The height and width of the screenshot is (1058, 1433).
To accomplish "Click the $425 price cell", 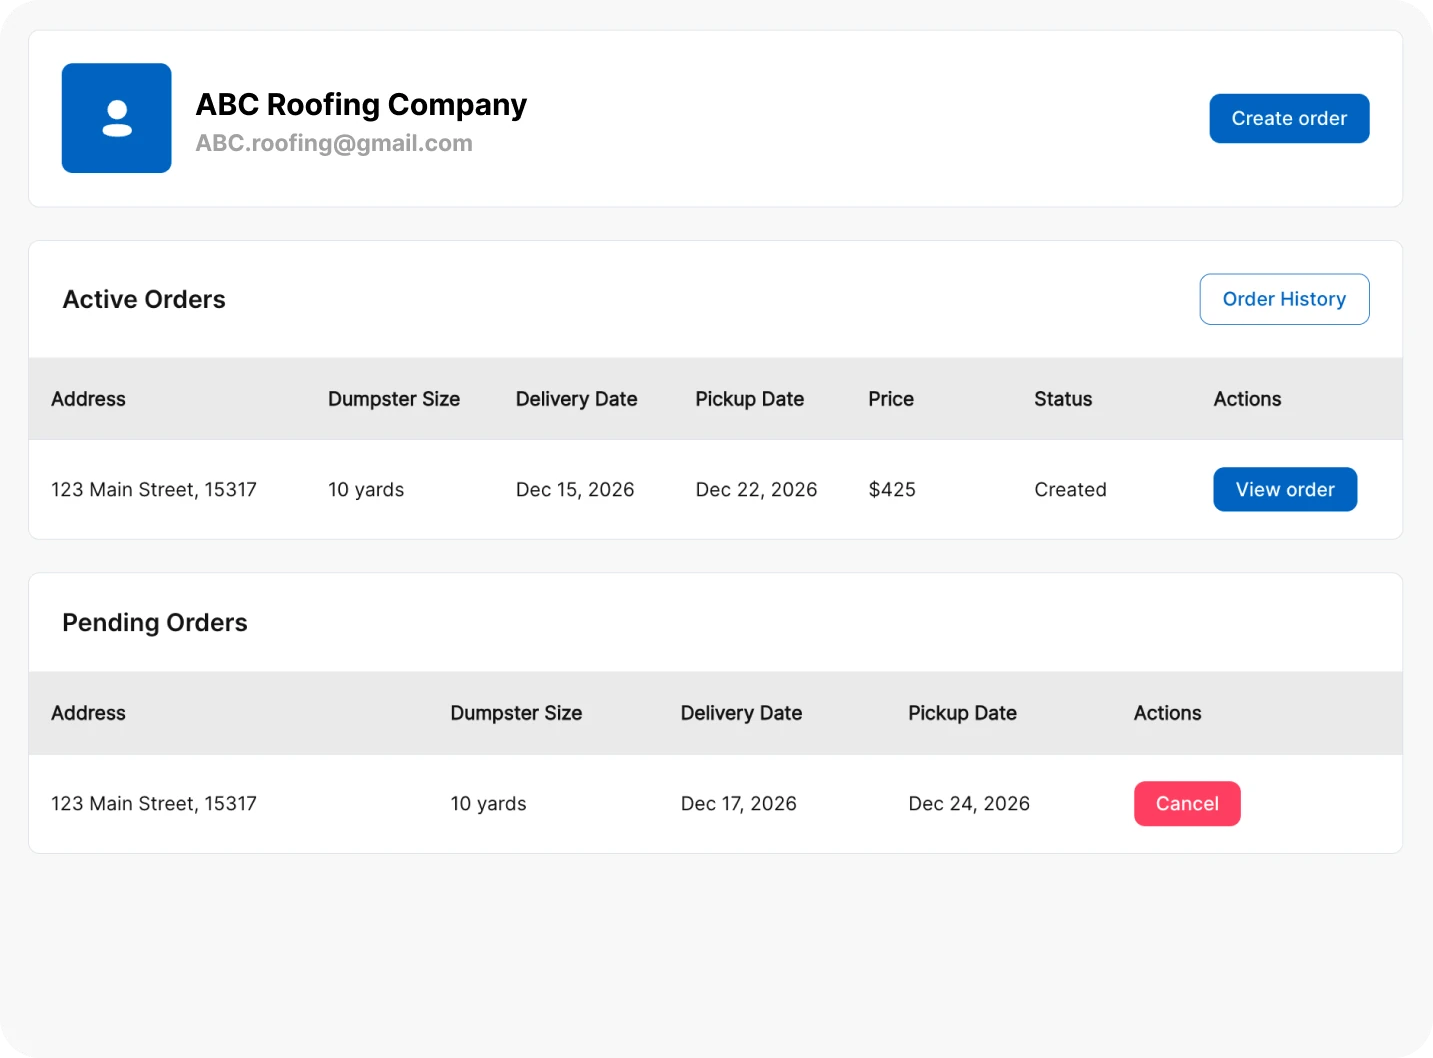I will pyautogui.click(x=892, y=489).
